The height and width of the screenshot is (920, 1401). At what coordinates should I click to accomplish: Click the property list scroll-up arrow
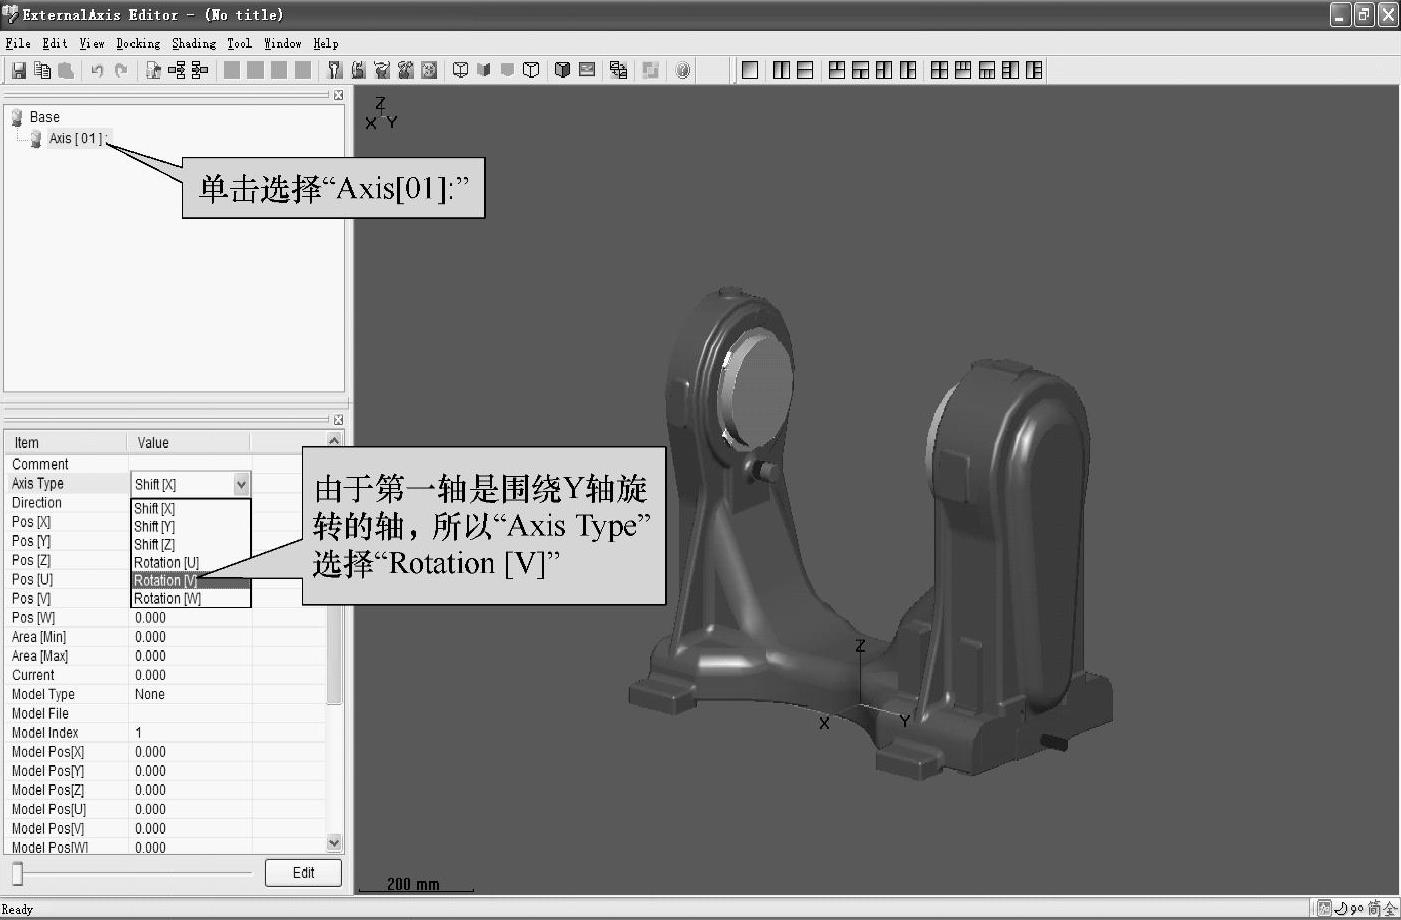[334, 440]
